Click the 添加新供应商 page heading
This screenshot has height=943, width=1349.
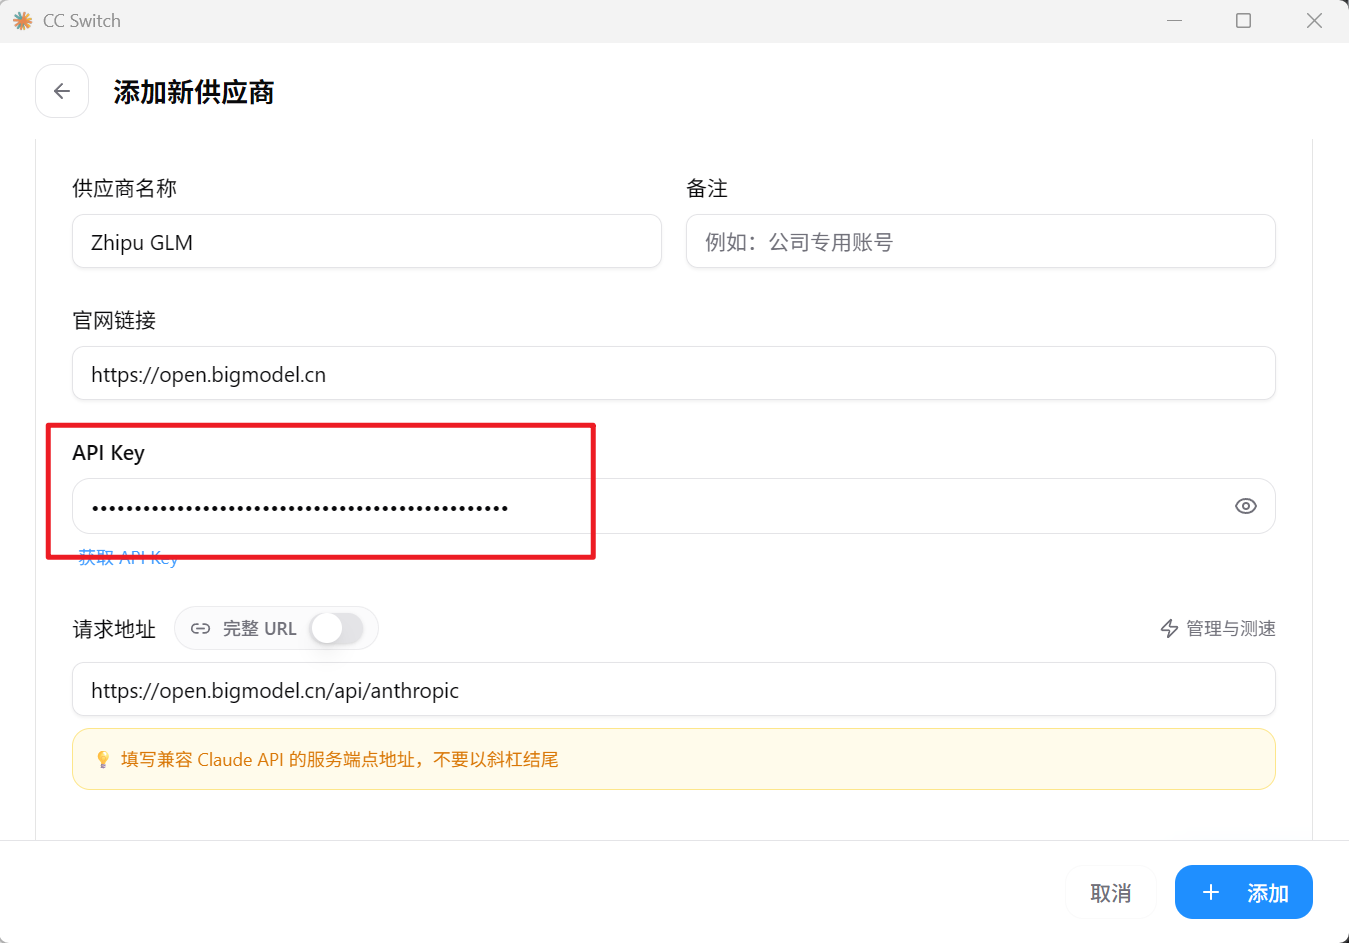(194, 92)
